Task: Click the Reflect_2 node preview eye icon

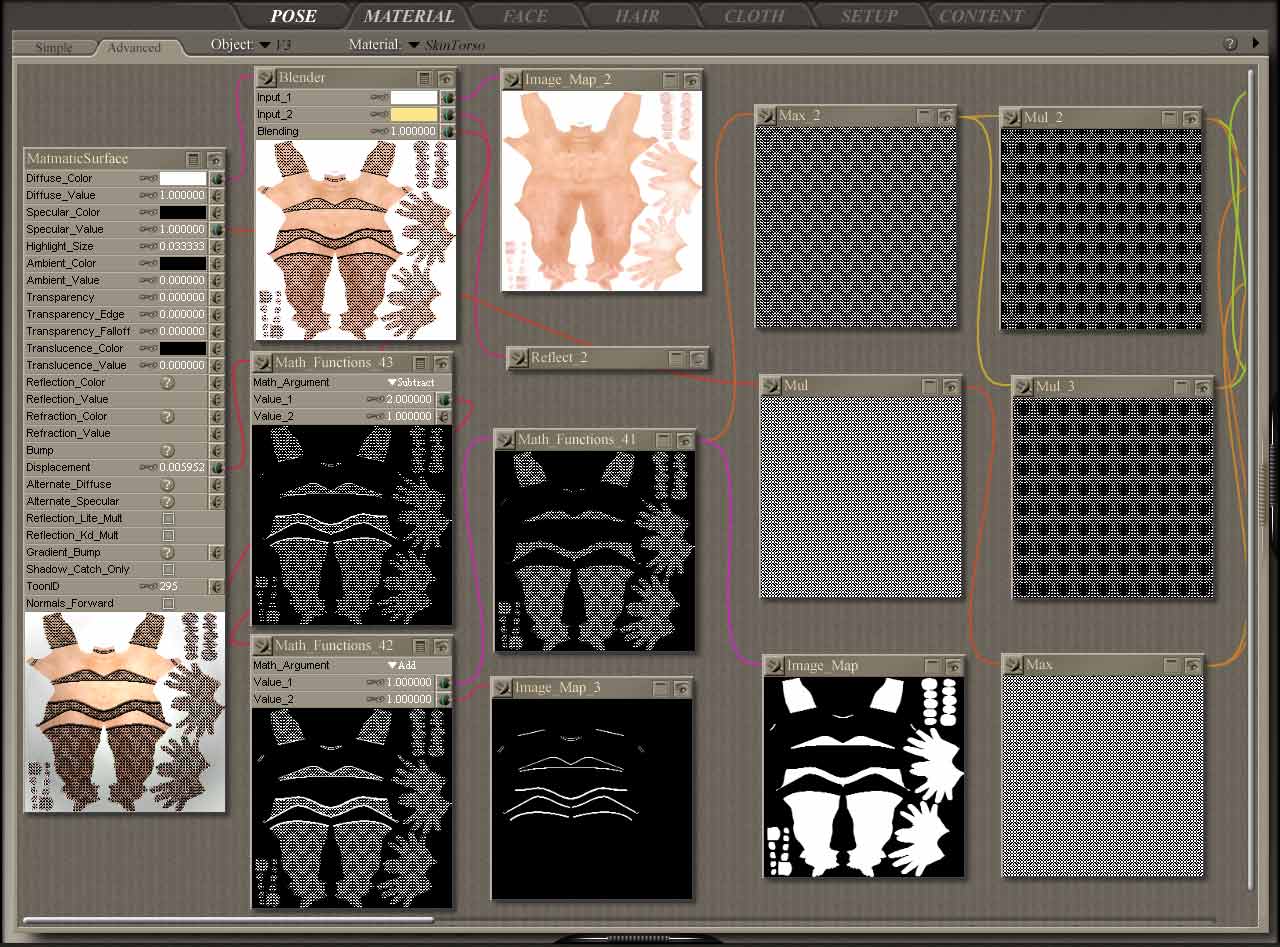Action: click(697, 358)
